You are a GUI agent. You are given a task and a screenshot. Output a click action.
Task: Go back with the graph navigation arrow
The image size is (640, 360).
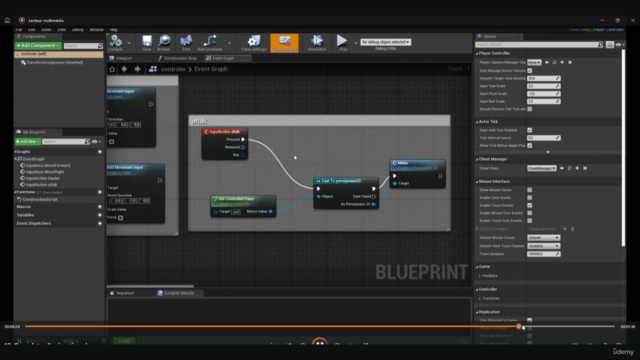(124, 69)
